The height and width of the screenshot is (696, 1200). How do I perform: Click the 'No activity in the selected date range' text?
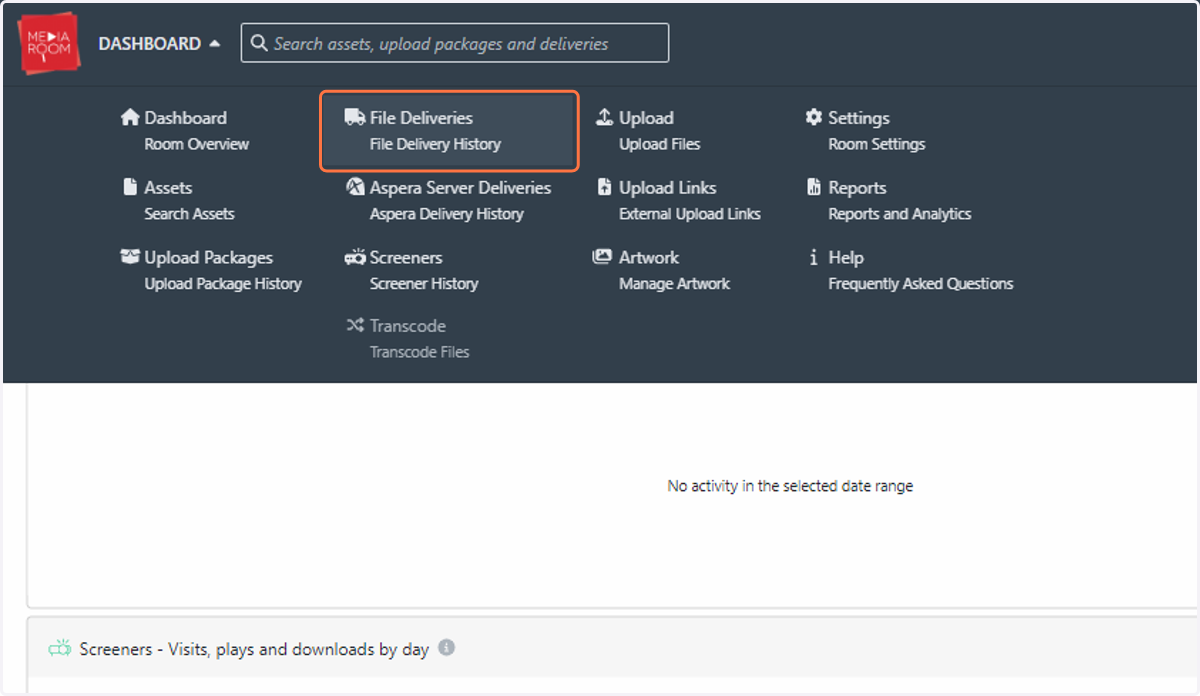790,486
